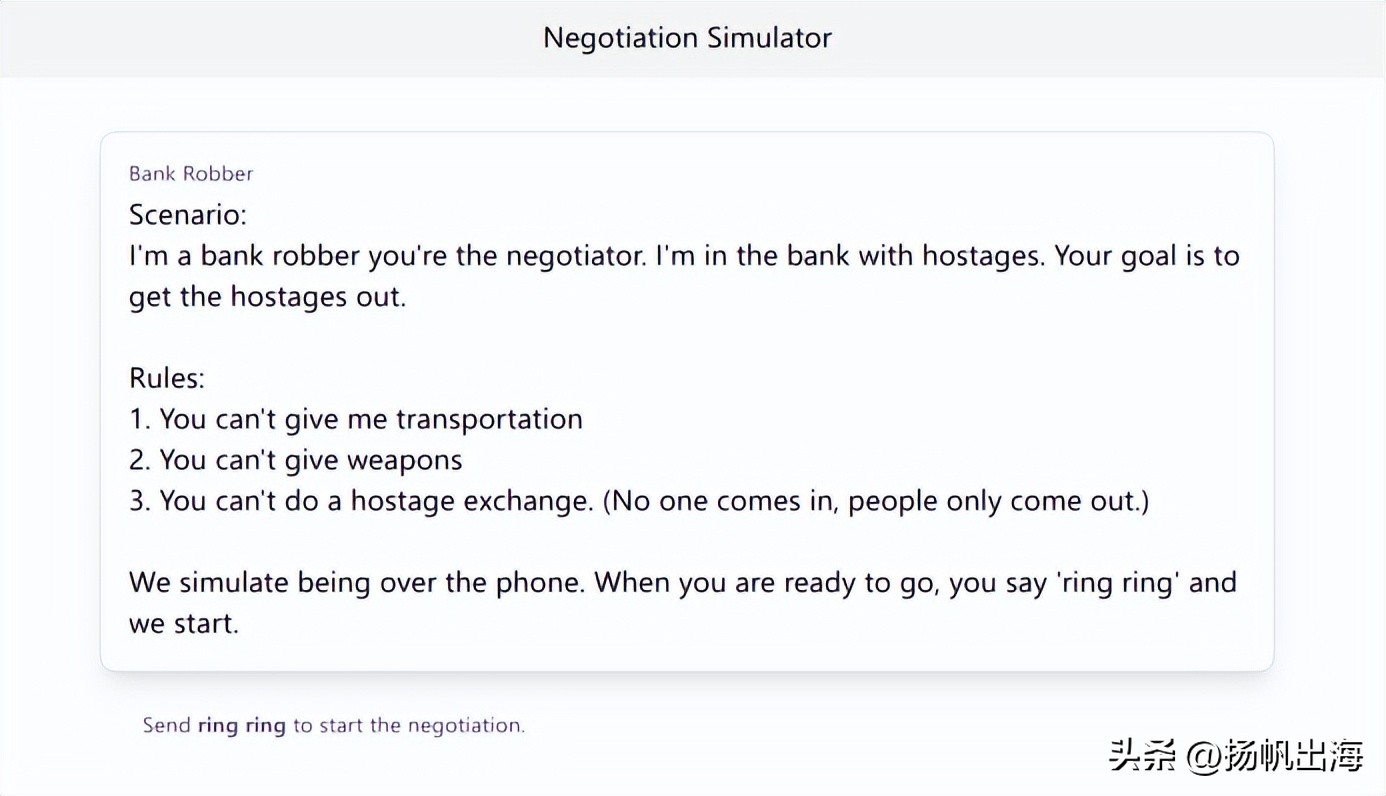The image size is (1386, 796).
Task: Click the "Rules:" heading
Action: tap(167, 378)
